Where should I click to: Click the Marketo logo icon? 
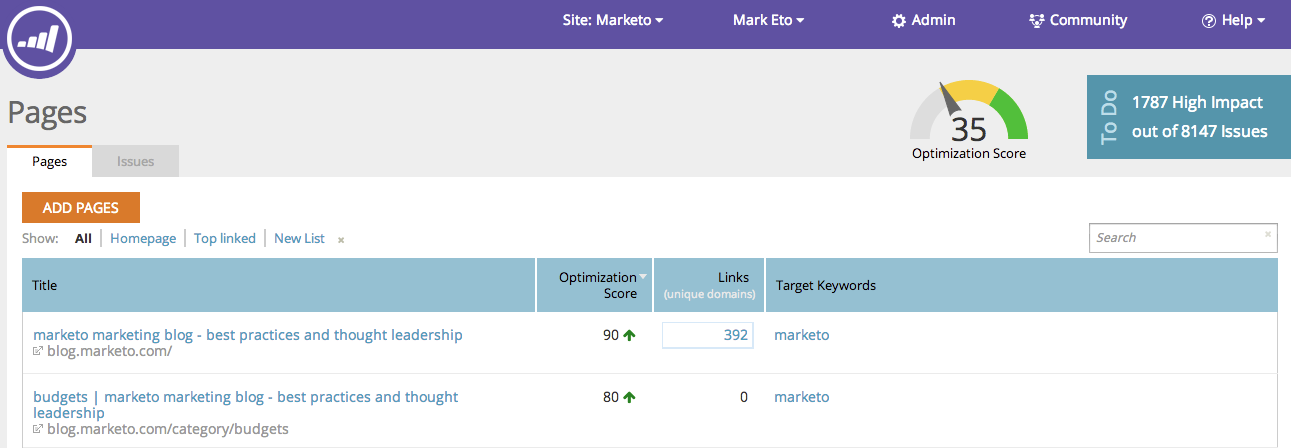pyautogui.click(x=41, y=39)
